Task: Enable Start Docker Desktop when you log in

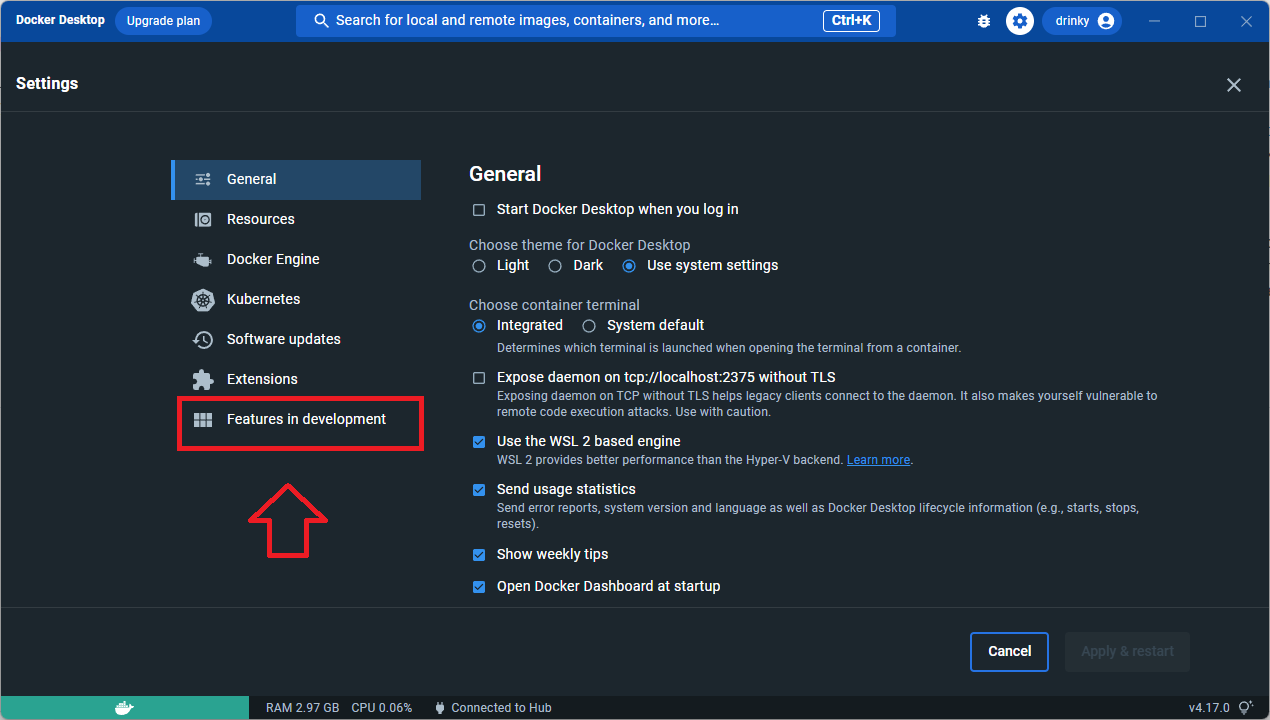Action: [479, 210]
